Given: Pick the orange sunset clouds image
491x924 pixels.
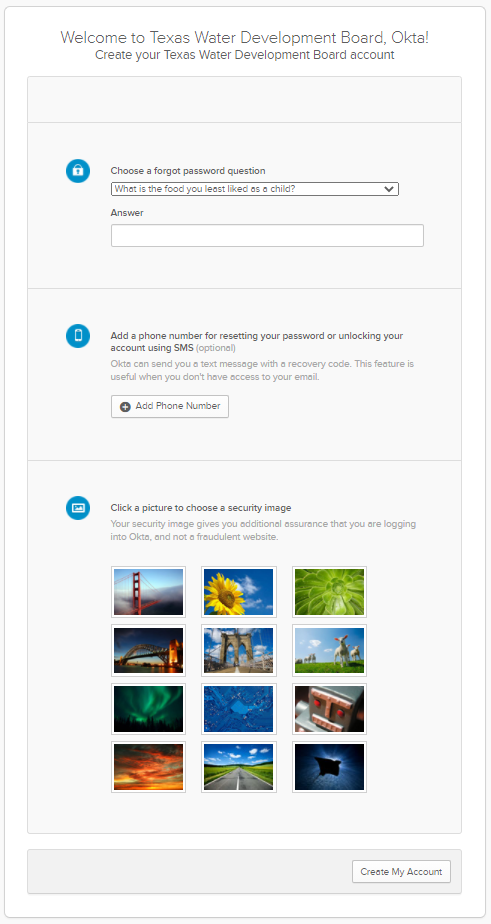Looking at the screenshot, I should pyautogui.click(x=149, y=767).
